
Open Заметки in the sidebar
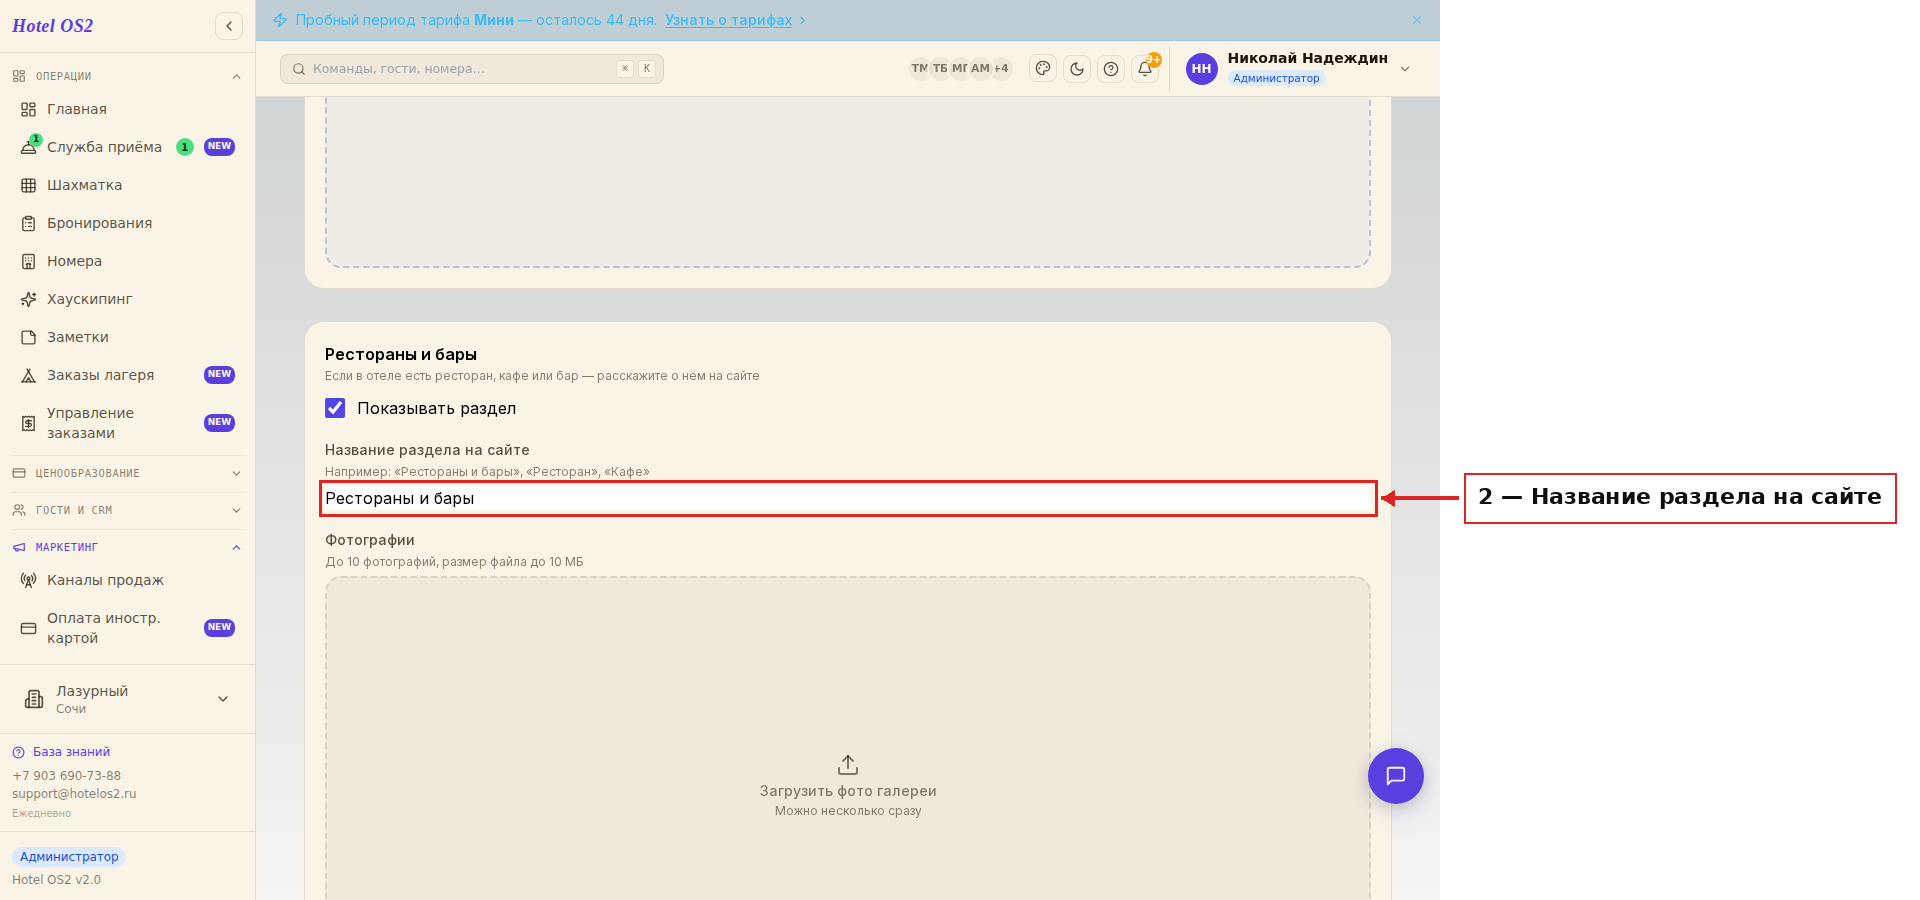point(127,337)
